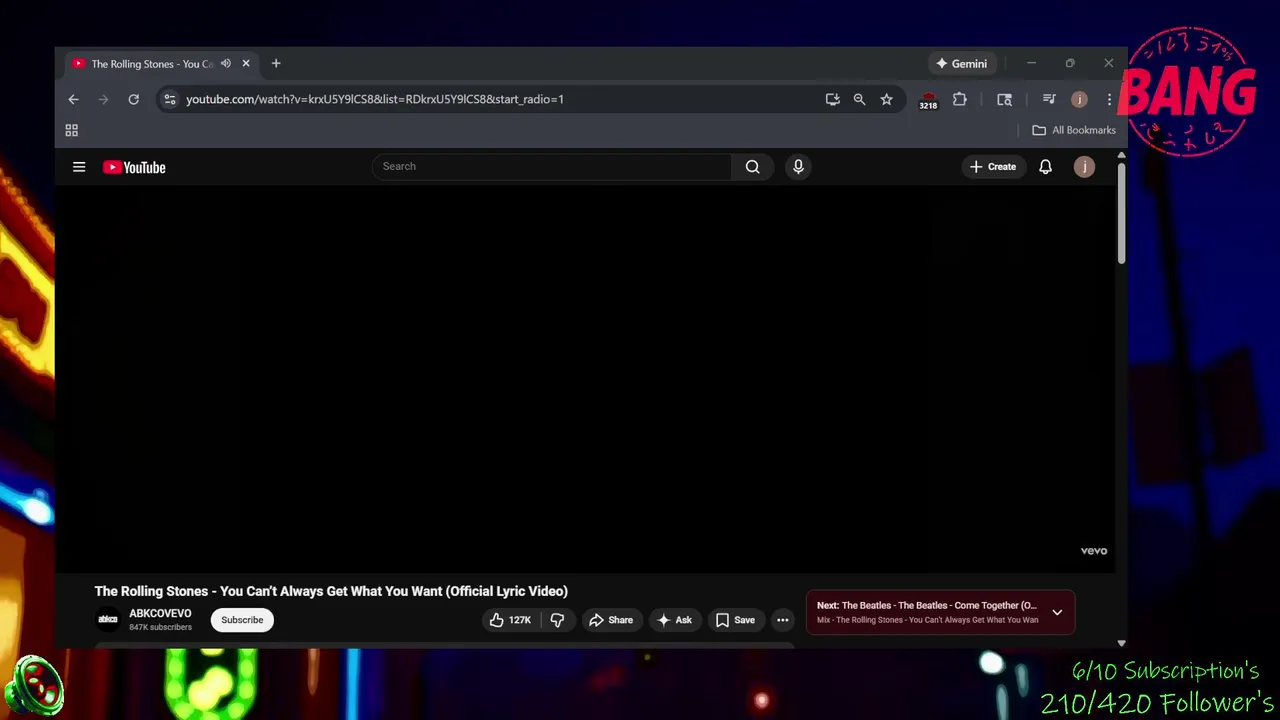This screenshot has height=720, width=1280.
Task: Open zoom control in address bar
Action: pos(859,99)
